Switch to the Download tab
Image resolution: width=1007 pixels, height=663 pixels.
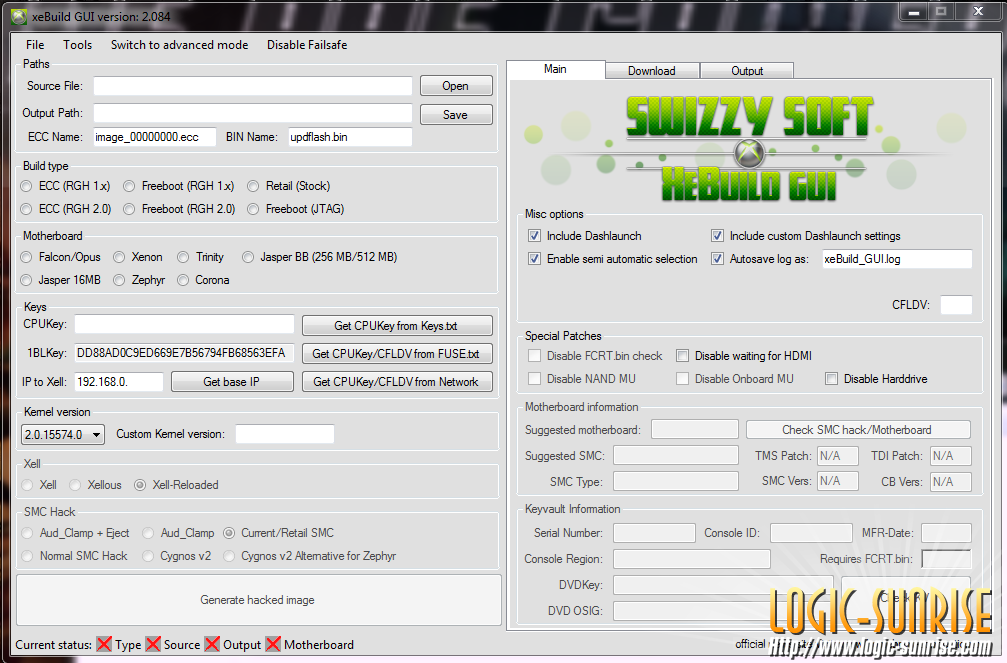[x=652, y=71]
